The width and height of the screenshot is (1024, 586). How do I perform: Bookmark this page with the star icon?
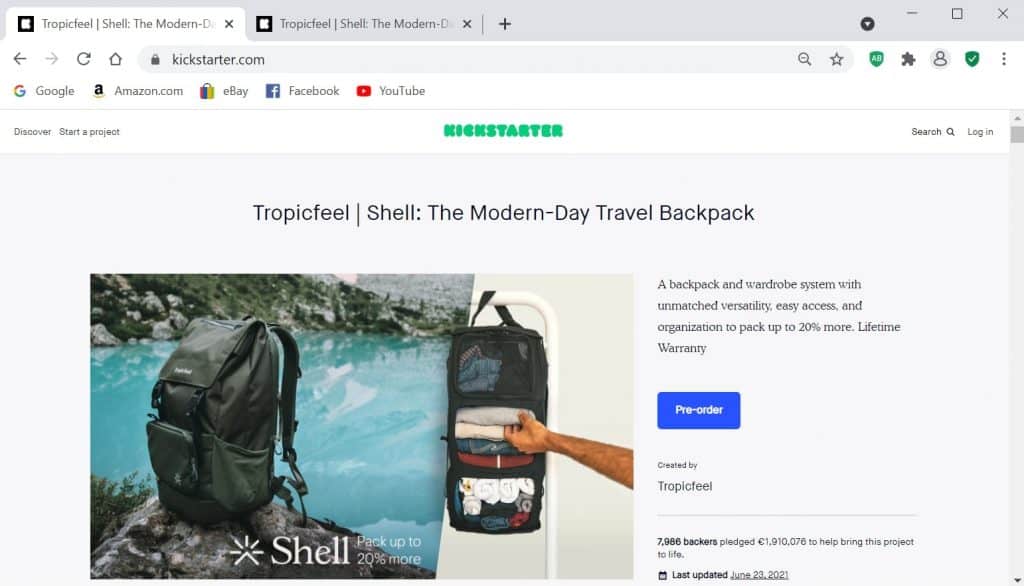pyautogui.click(x=837, y=59)
